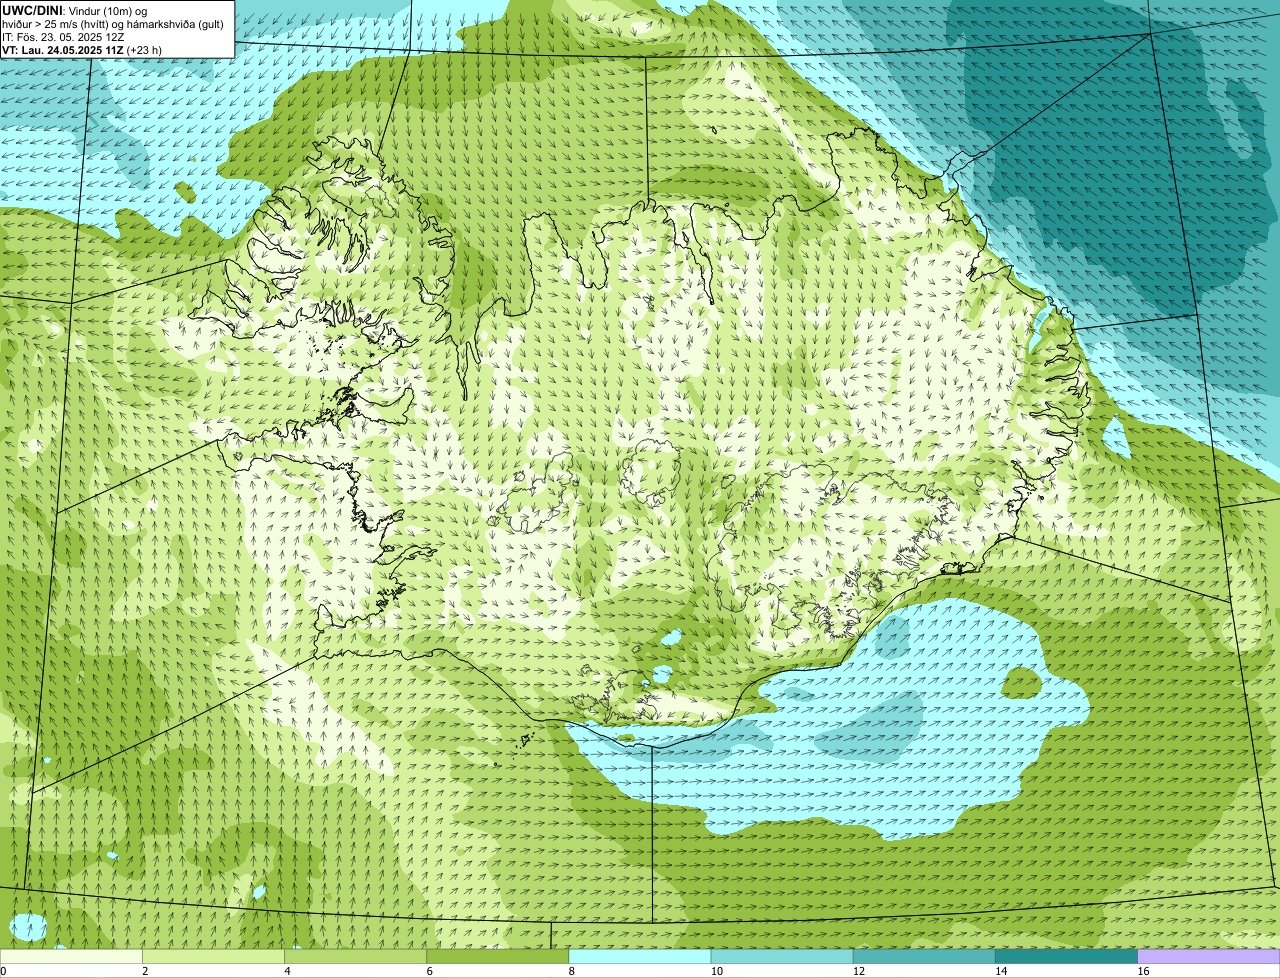Click the title line 'UWC/DINI: Vindur (10m) og'
This screenshot has height=978, width=1280.
click(74, 11)
